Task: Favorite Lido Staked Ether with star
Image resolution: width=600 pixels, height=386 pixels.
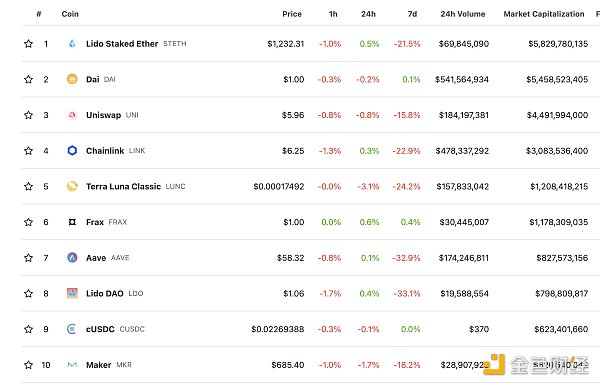Action: 28,44
